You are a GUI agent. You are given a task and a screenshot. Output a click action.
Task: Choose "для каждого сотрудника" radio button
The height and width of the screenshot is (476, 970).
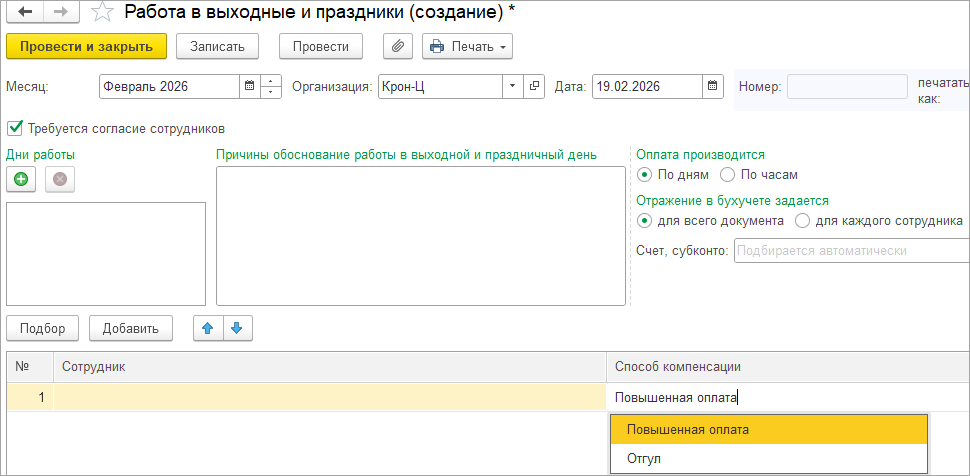click(x=802, y=220)
